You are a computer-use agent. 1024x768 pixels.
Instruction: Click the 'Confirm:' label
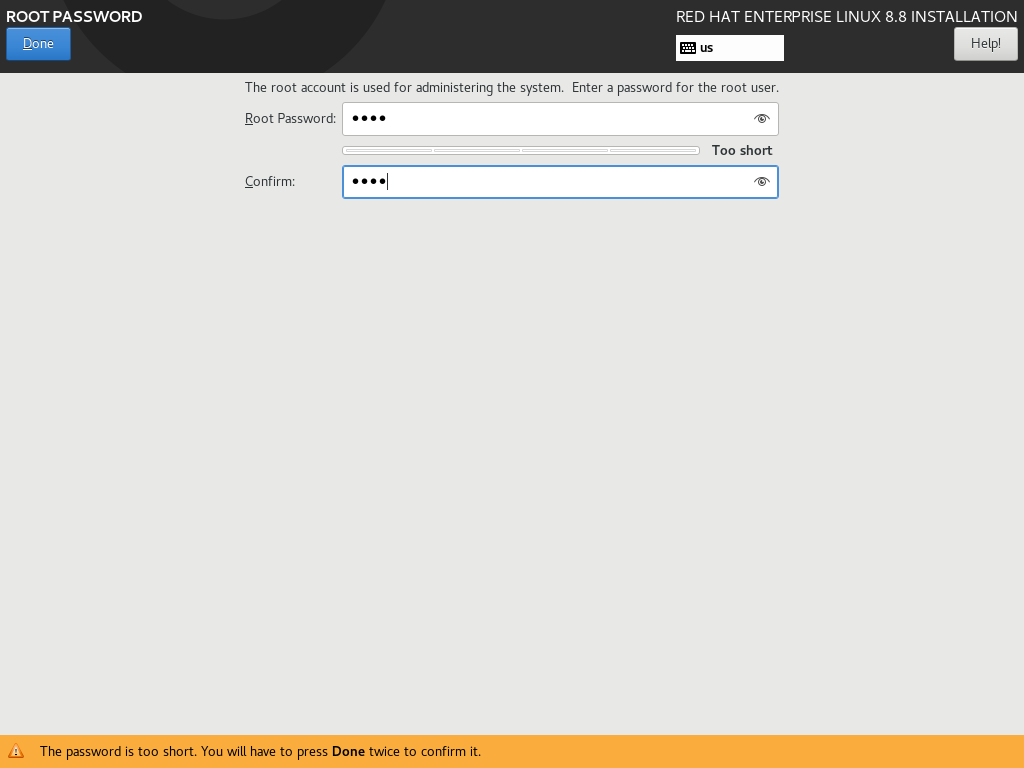point(270,181)
